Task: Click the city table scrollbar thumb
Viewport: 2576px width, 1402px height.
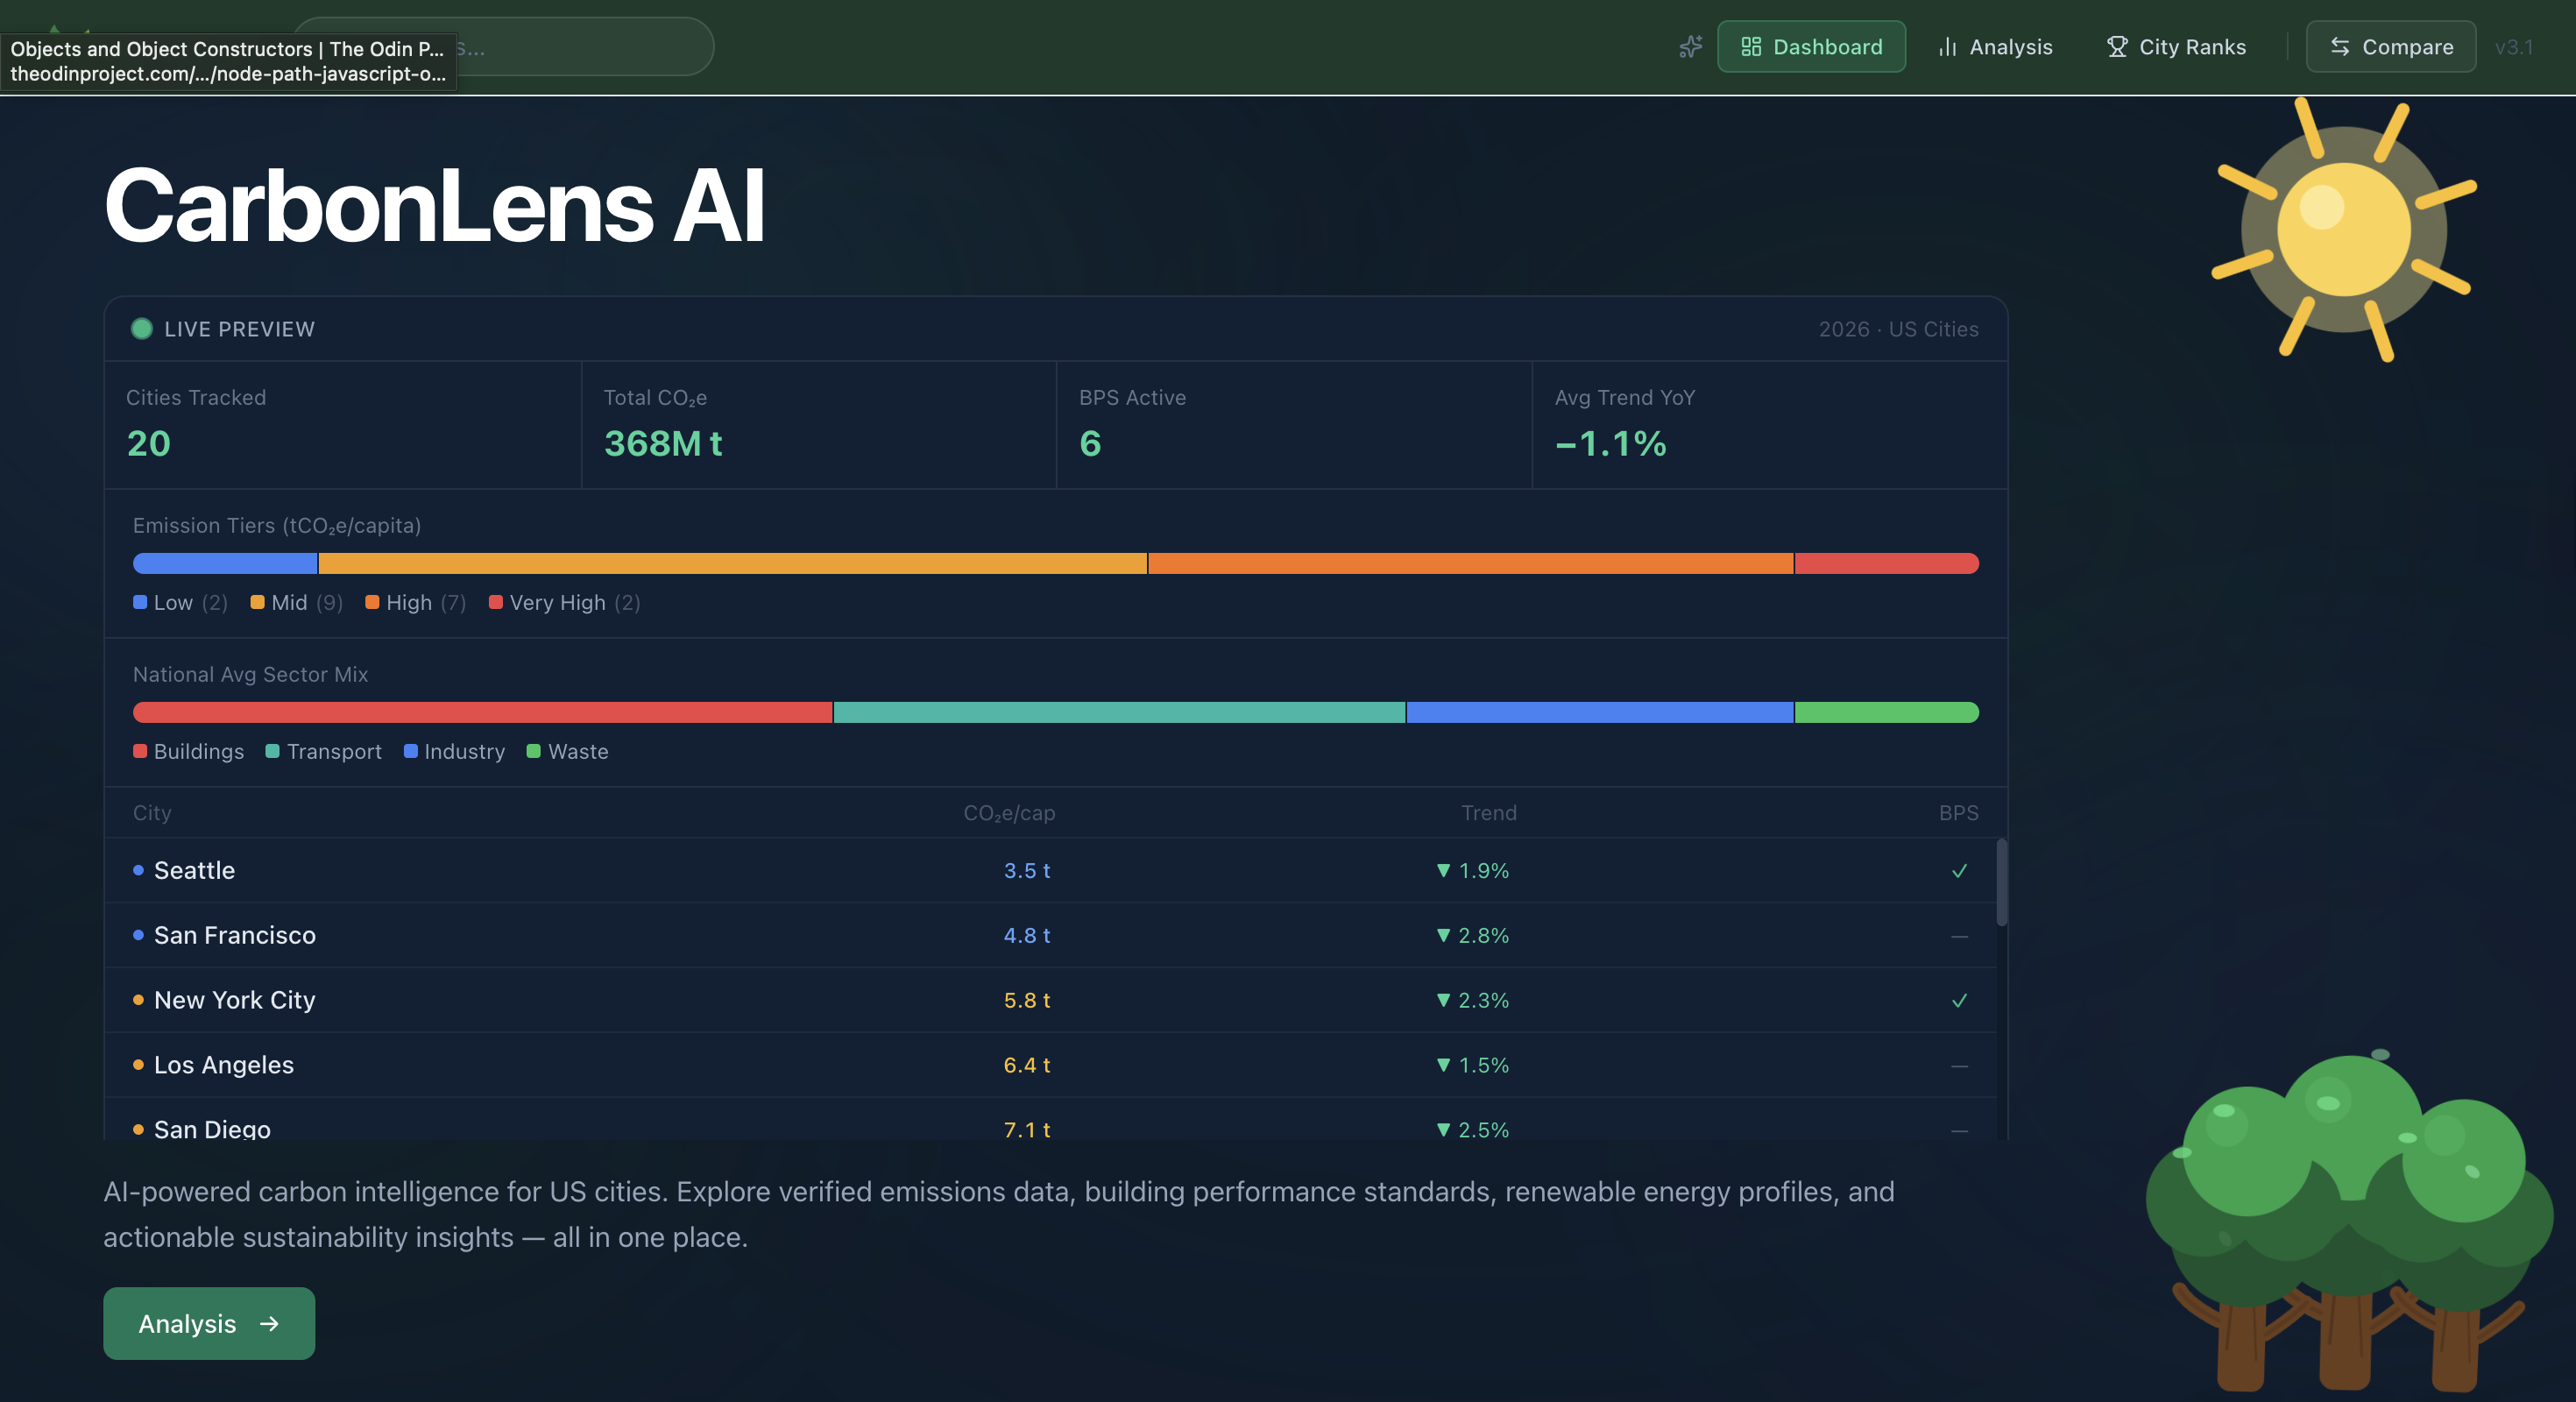Action: 2001,882
